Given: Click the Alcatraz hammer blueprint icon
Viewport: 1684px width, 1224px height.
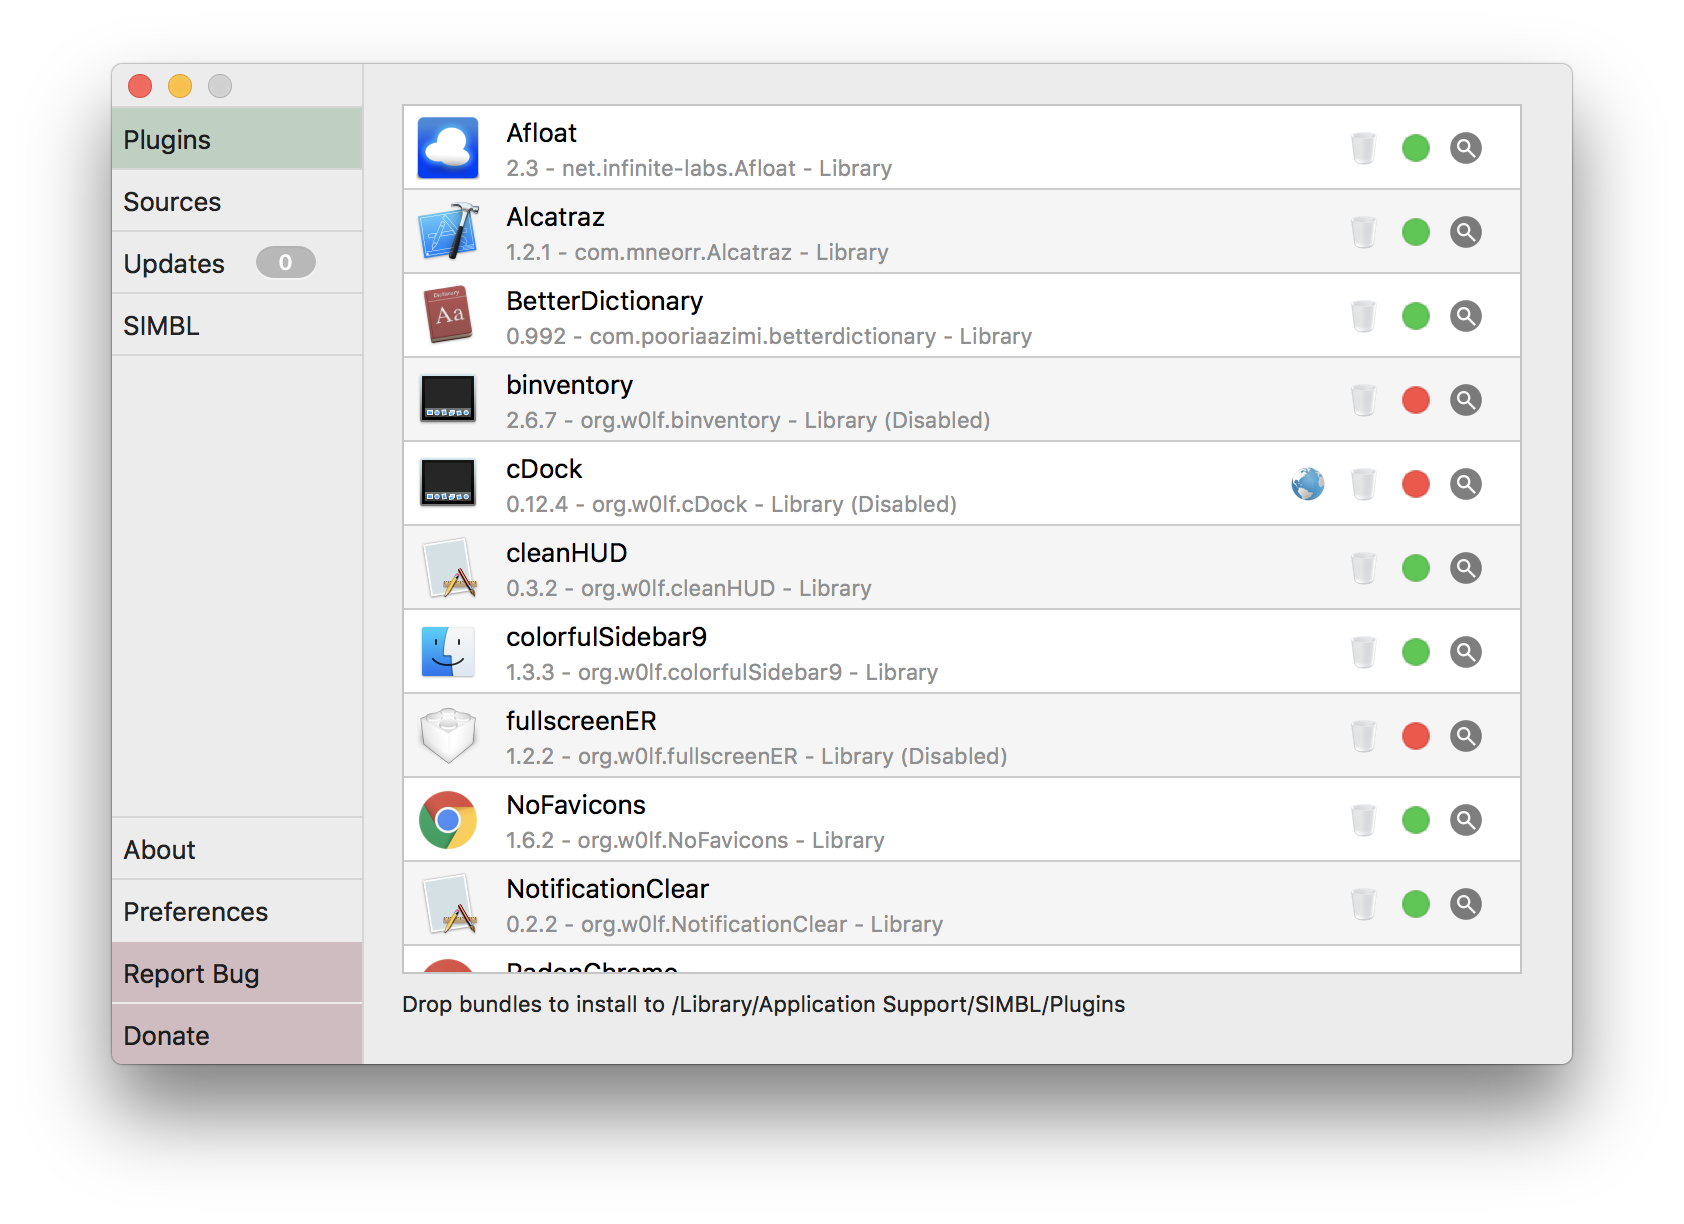Looking at the screenshot, I should tap(448, 232).
